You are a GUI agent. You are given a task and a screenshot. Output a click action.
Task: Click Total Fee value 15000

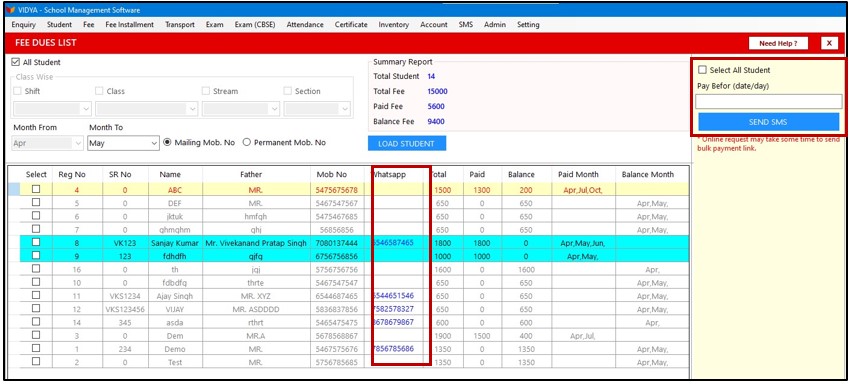click(437, 91)
